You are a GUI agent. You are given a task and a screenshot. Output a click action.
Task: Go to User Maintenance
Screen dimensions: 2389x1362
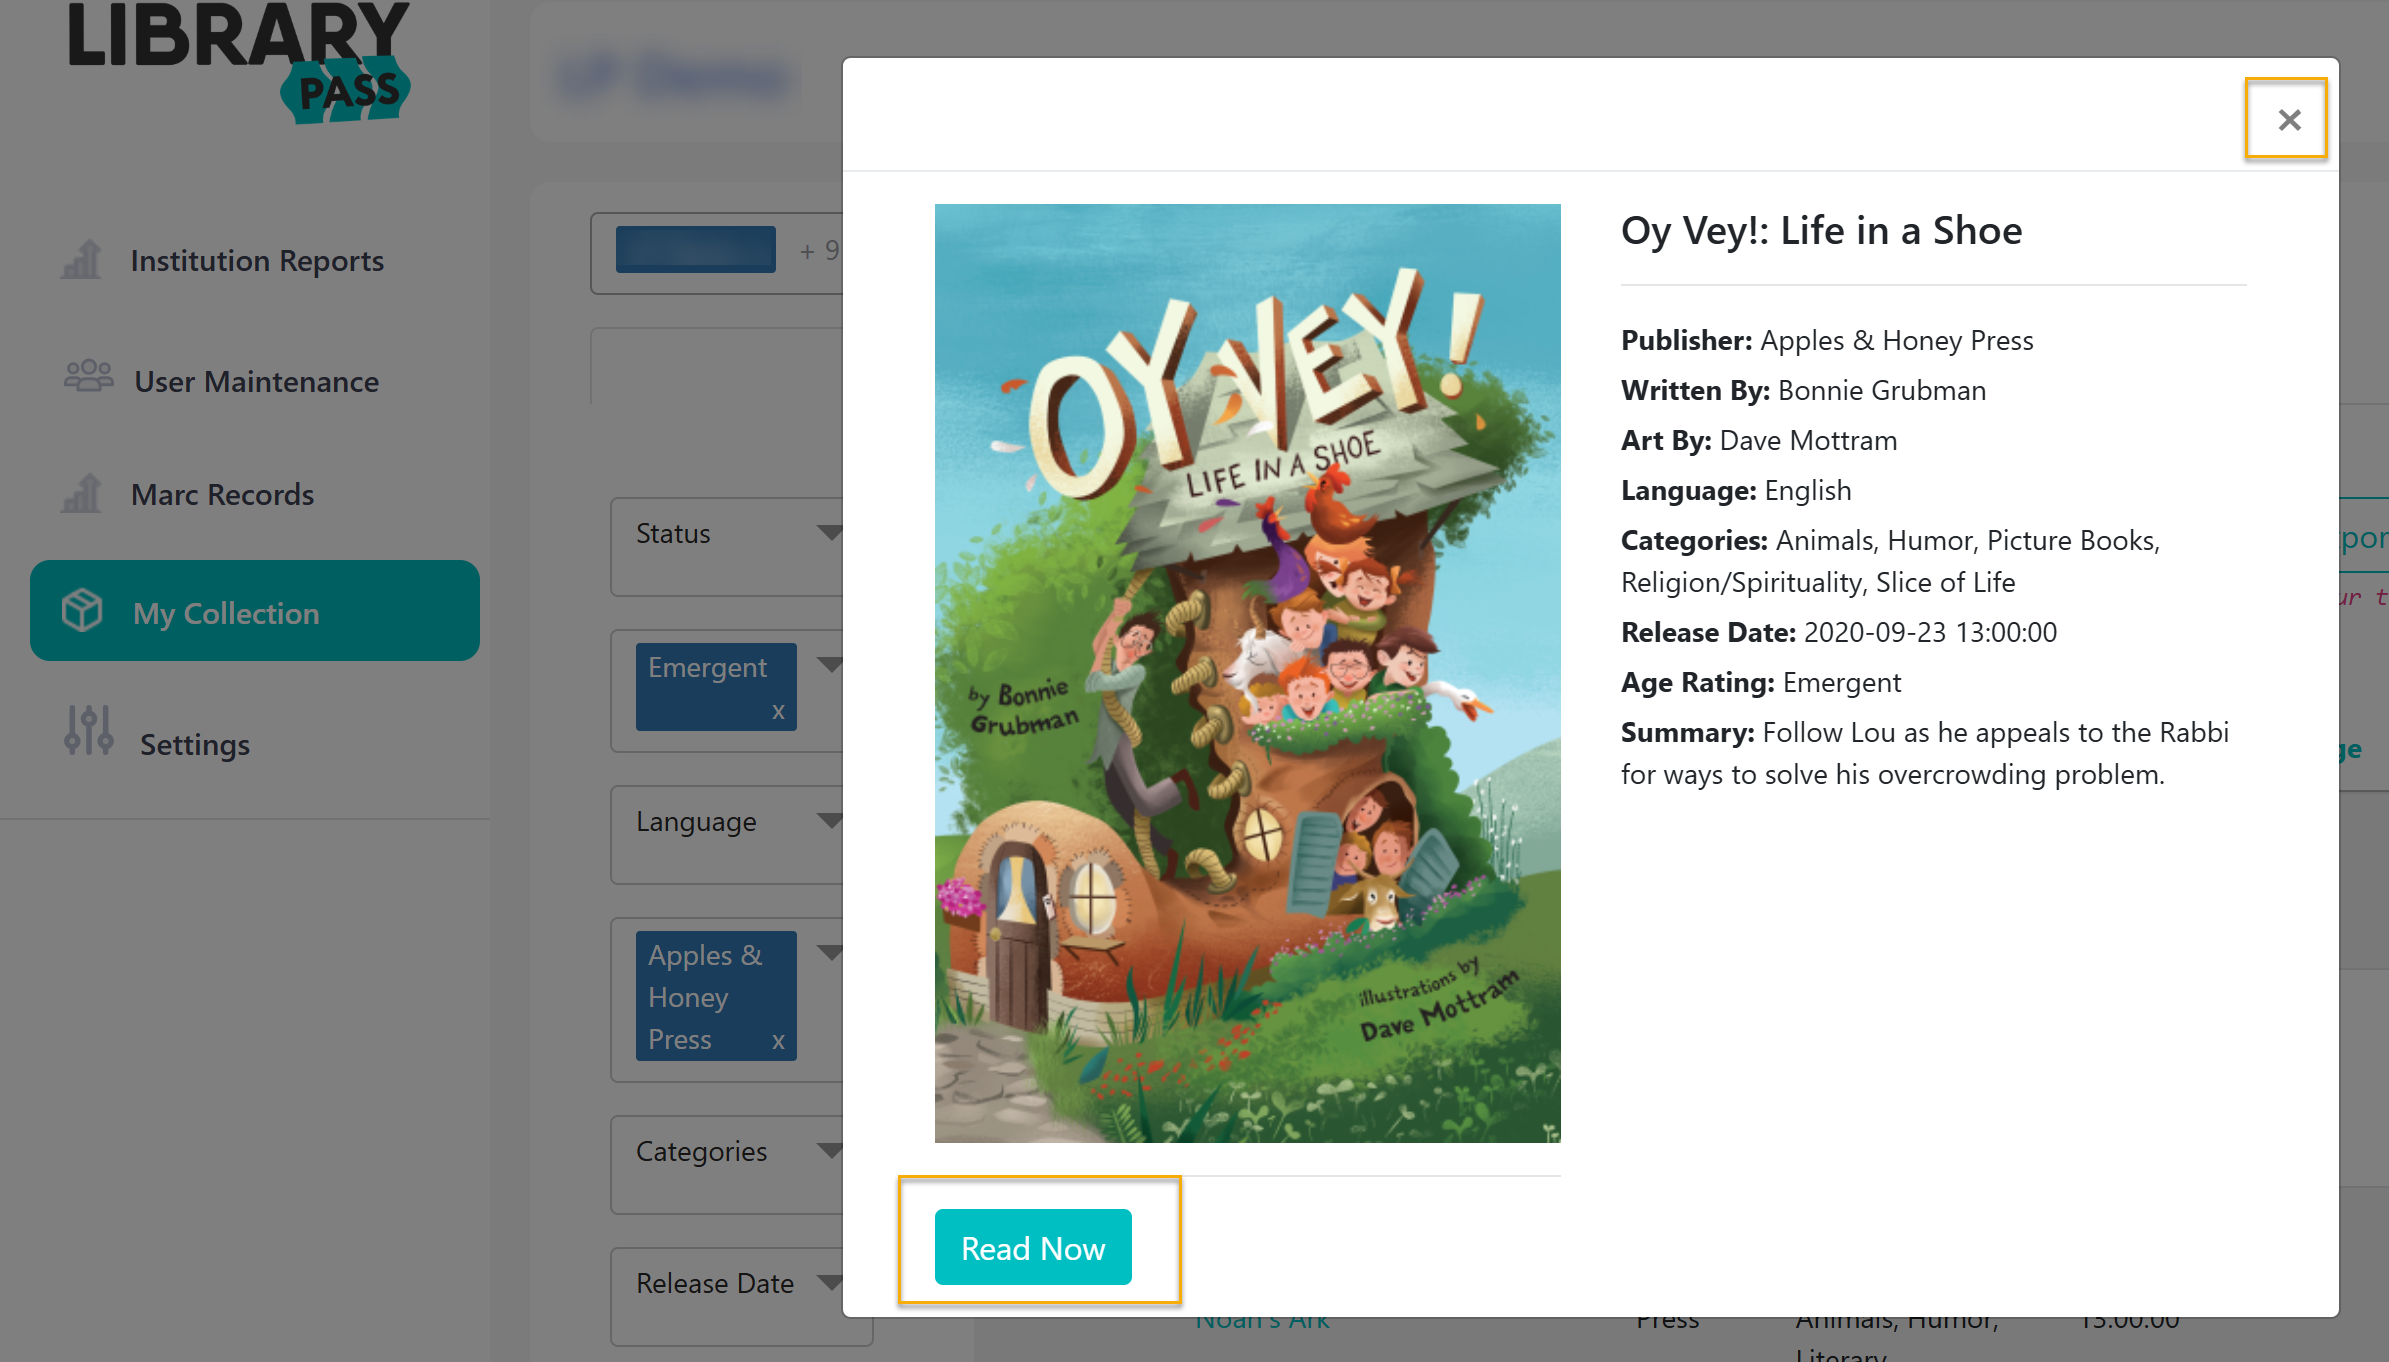point(257,381)
